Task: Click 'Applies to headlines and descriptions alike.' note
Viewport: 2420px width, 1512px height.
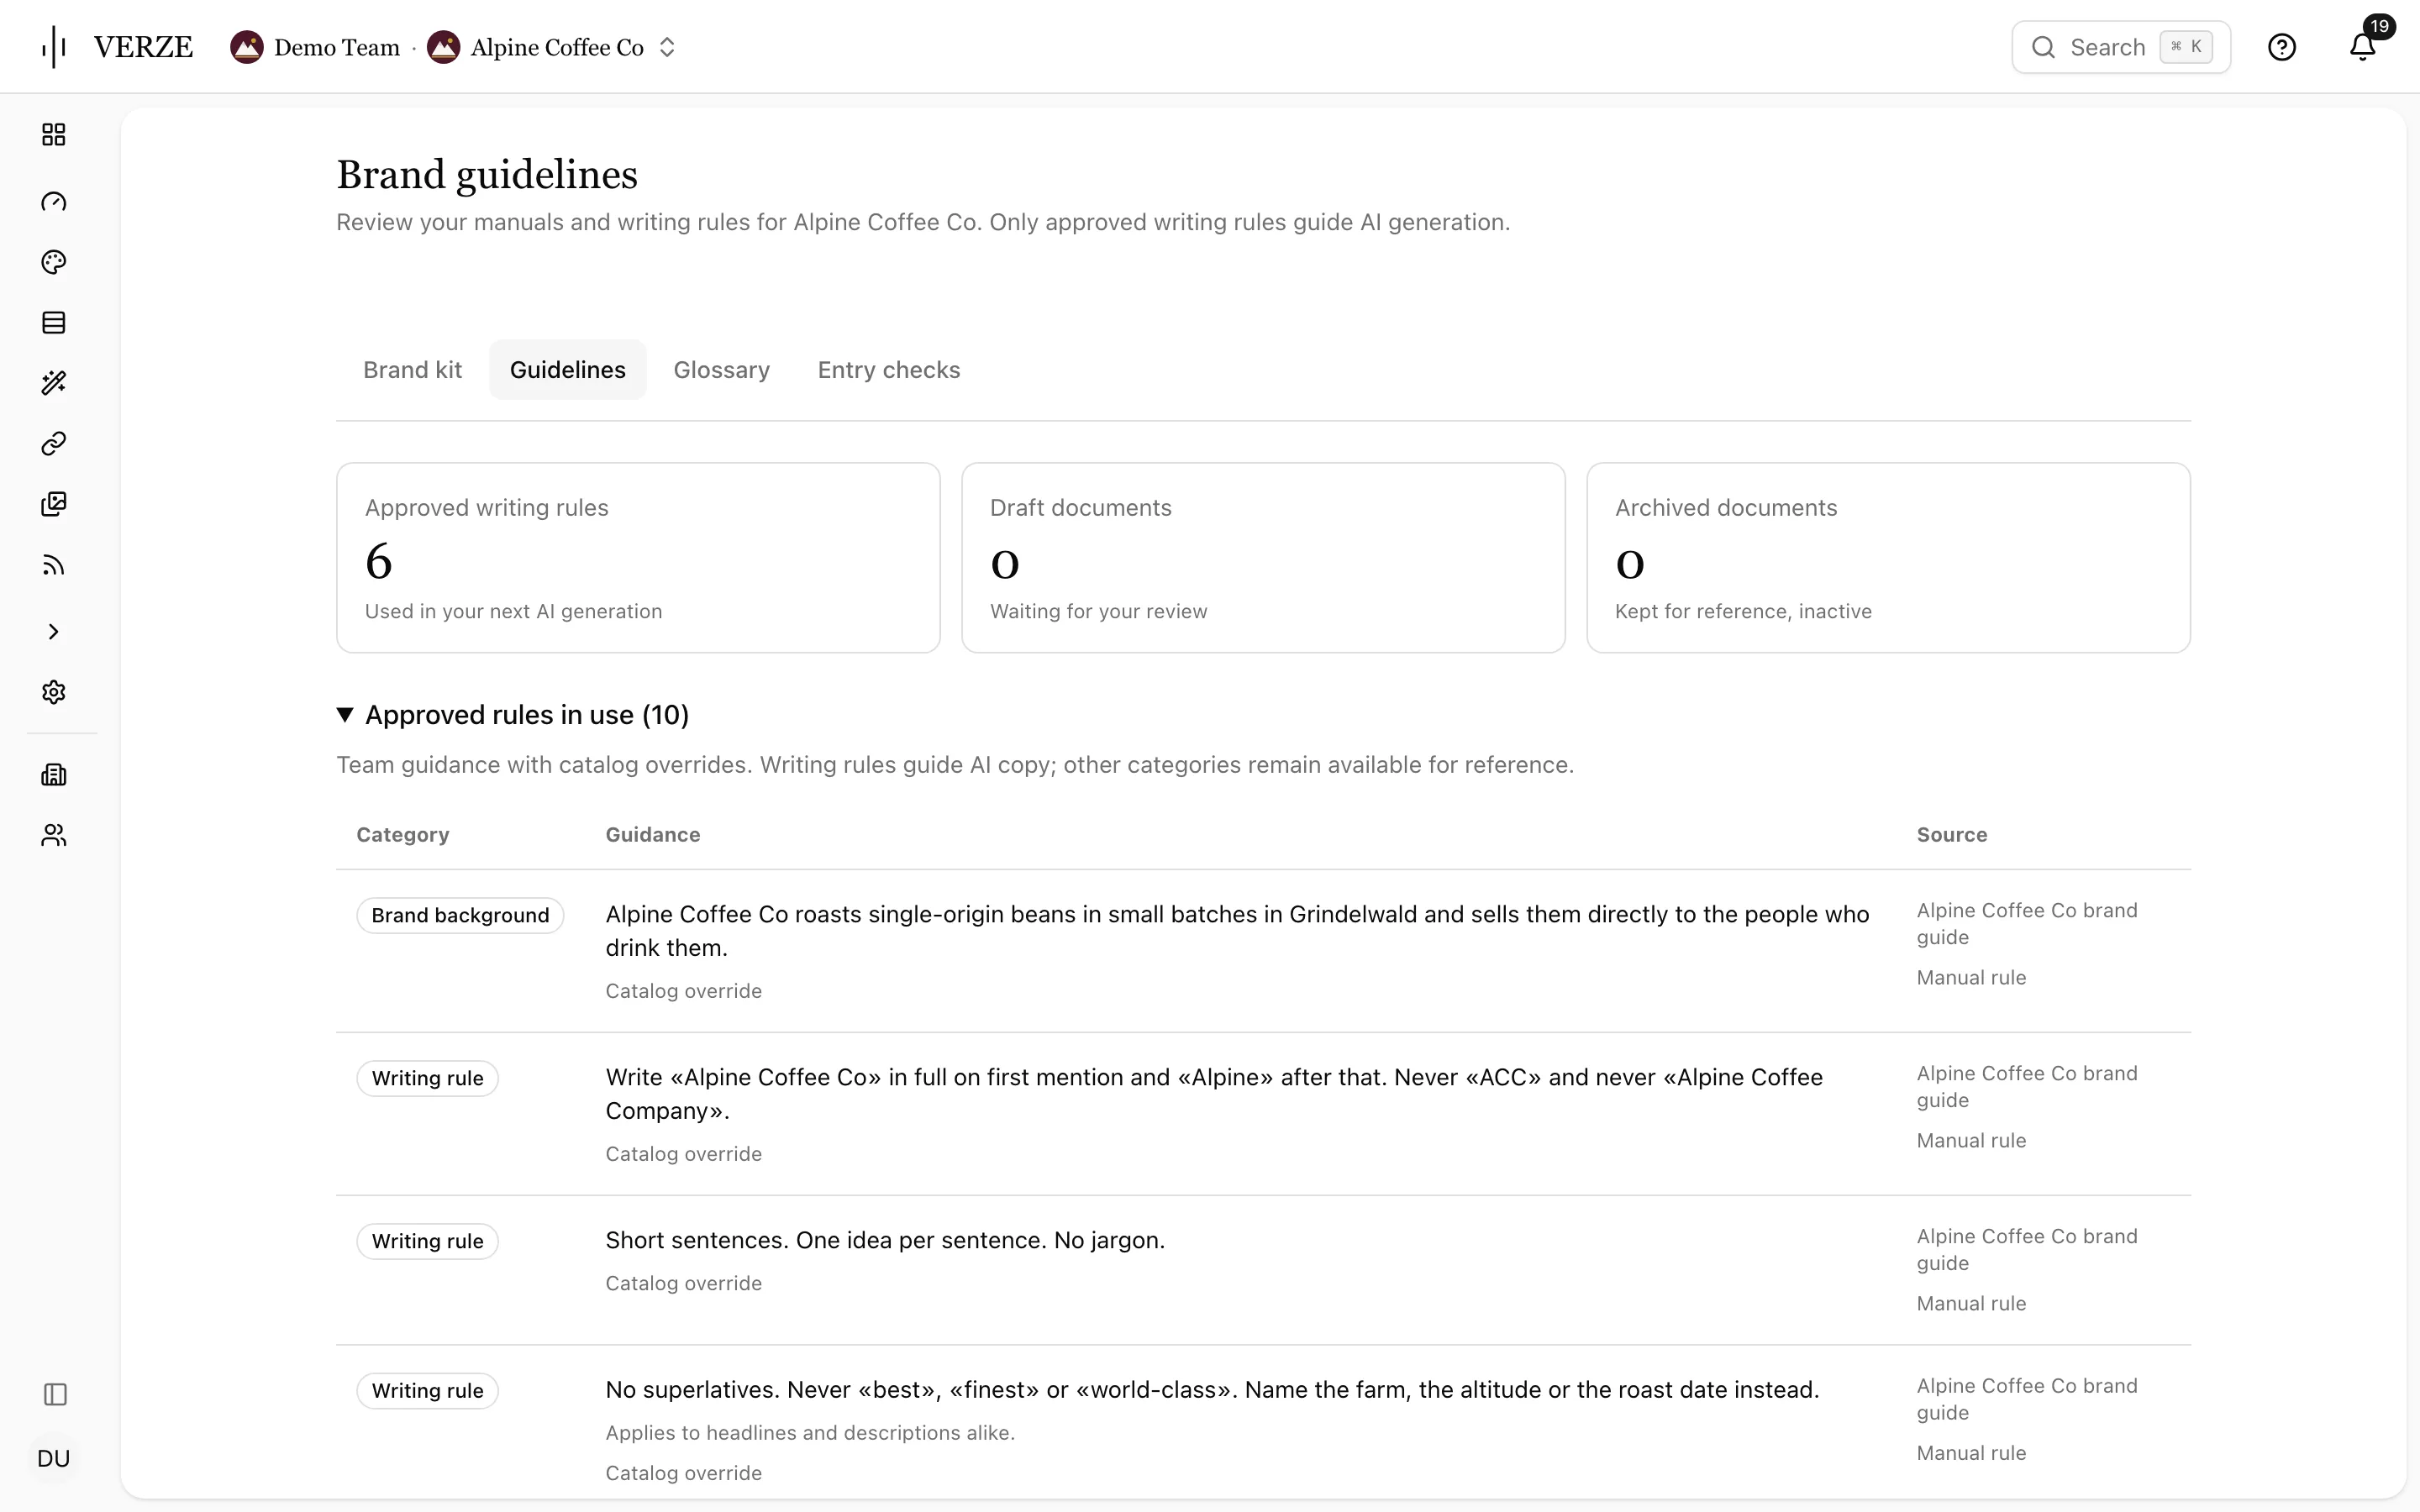Action: (x=810, y=1433)
